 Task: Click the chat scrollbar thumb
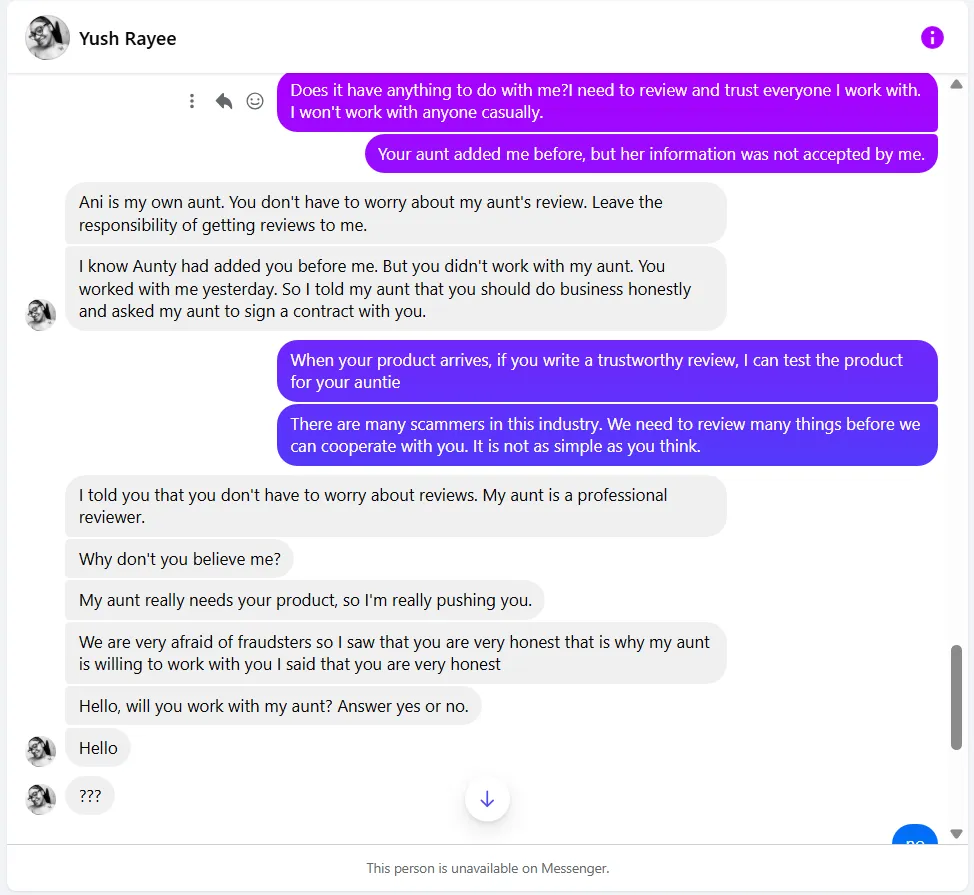point(956,696)
